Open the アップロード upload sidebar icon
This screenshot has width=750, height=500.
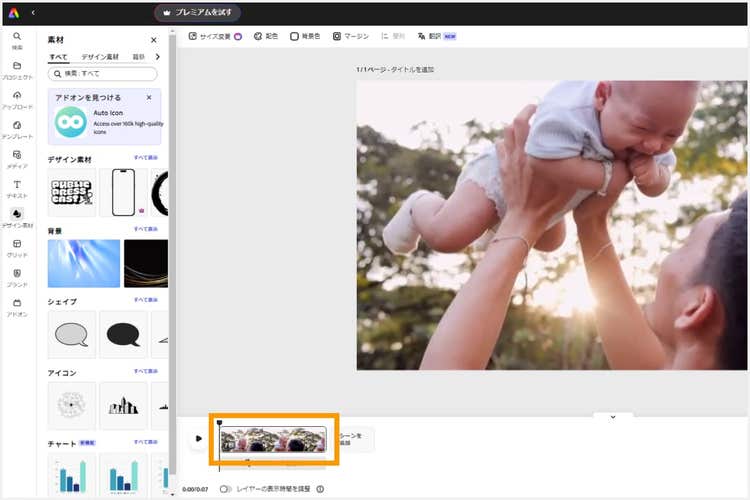(17, 100)
